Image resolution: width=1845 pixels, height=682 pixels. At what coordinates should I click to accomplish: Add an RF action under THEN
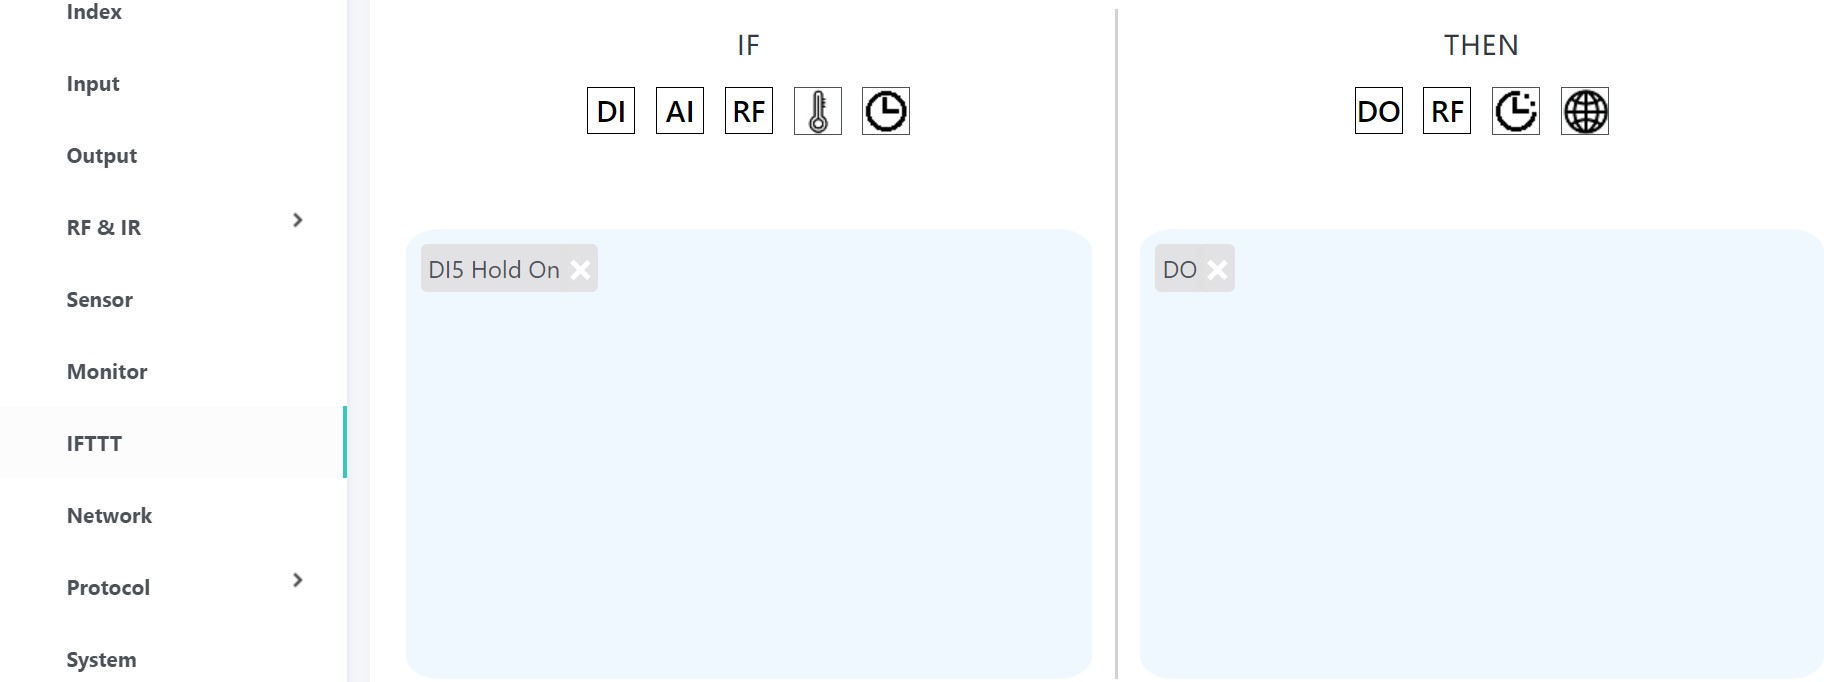(1446, 111)
